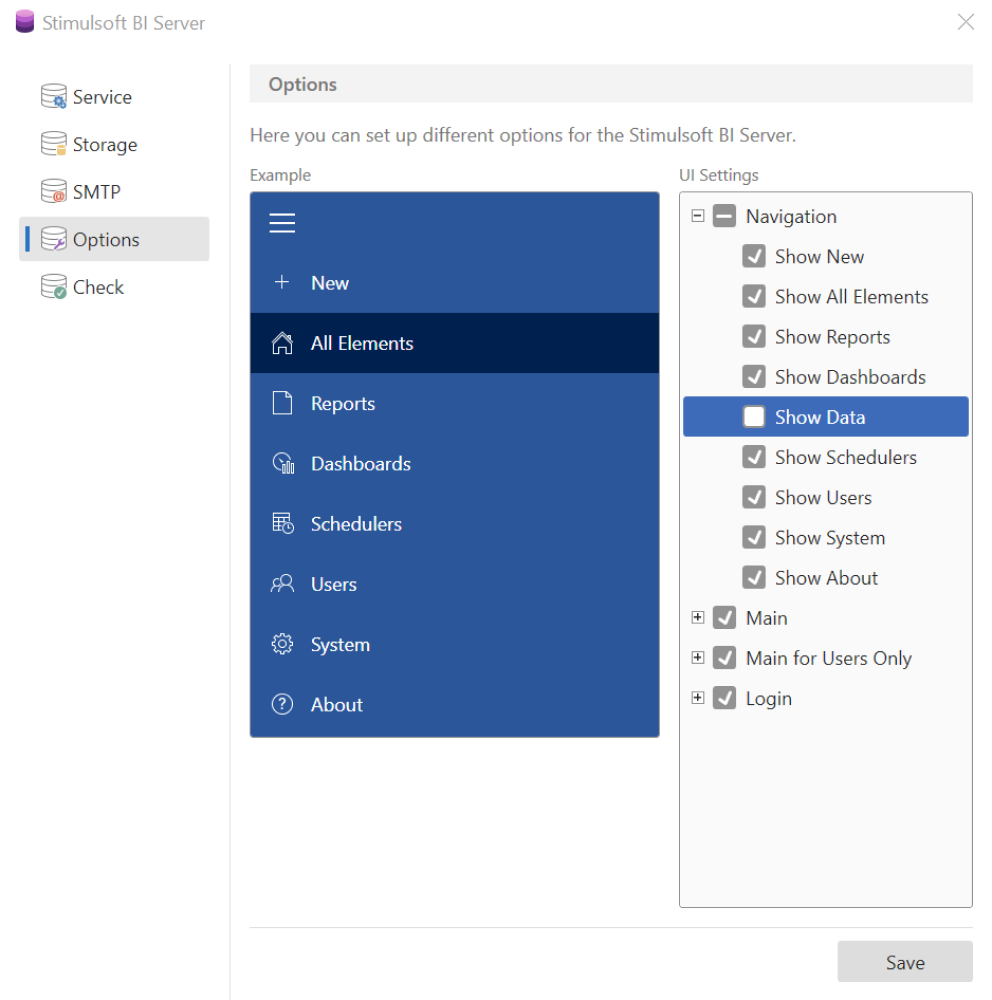Uncheck the Show All Elements checkbox
Image resolution: width=992 pixels, height=1000 pixels.
tap(753, 297)
